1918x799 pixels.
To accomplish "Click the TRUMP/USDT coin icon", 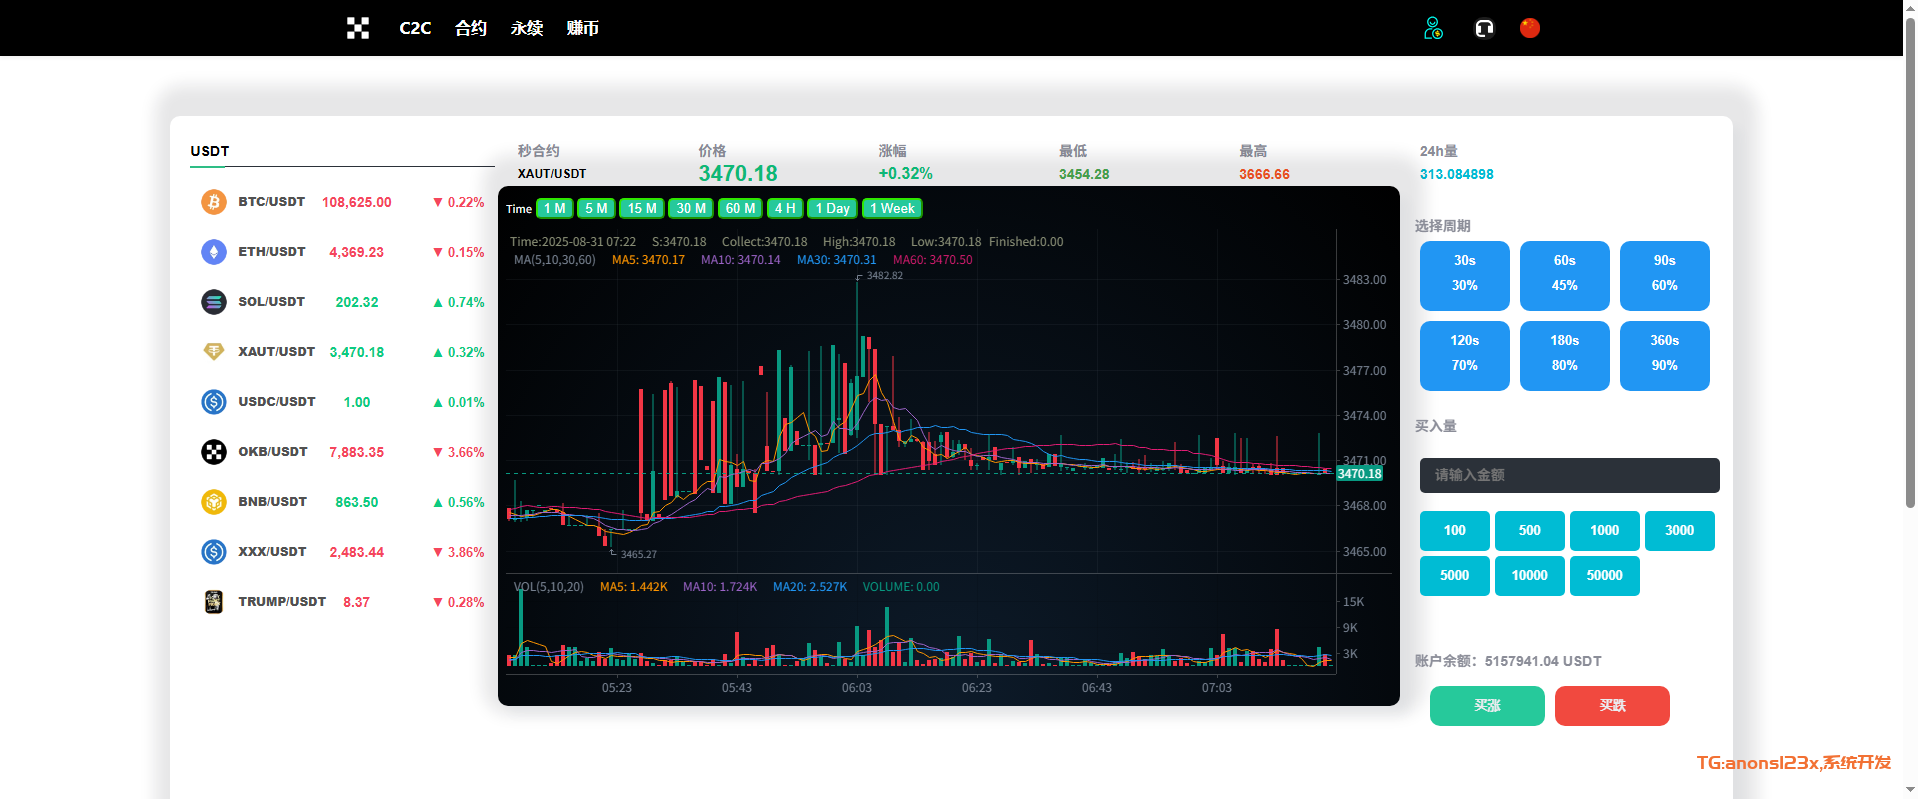I will (x=214, y=602).
